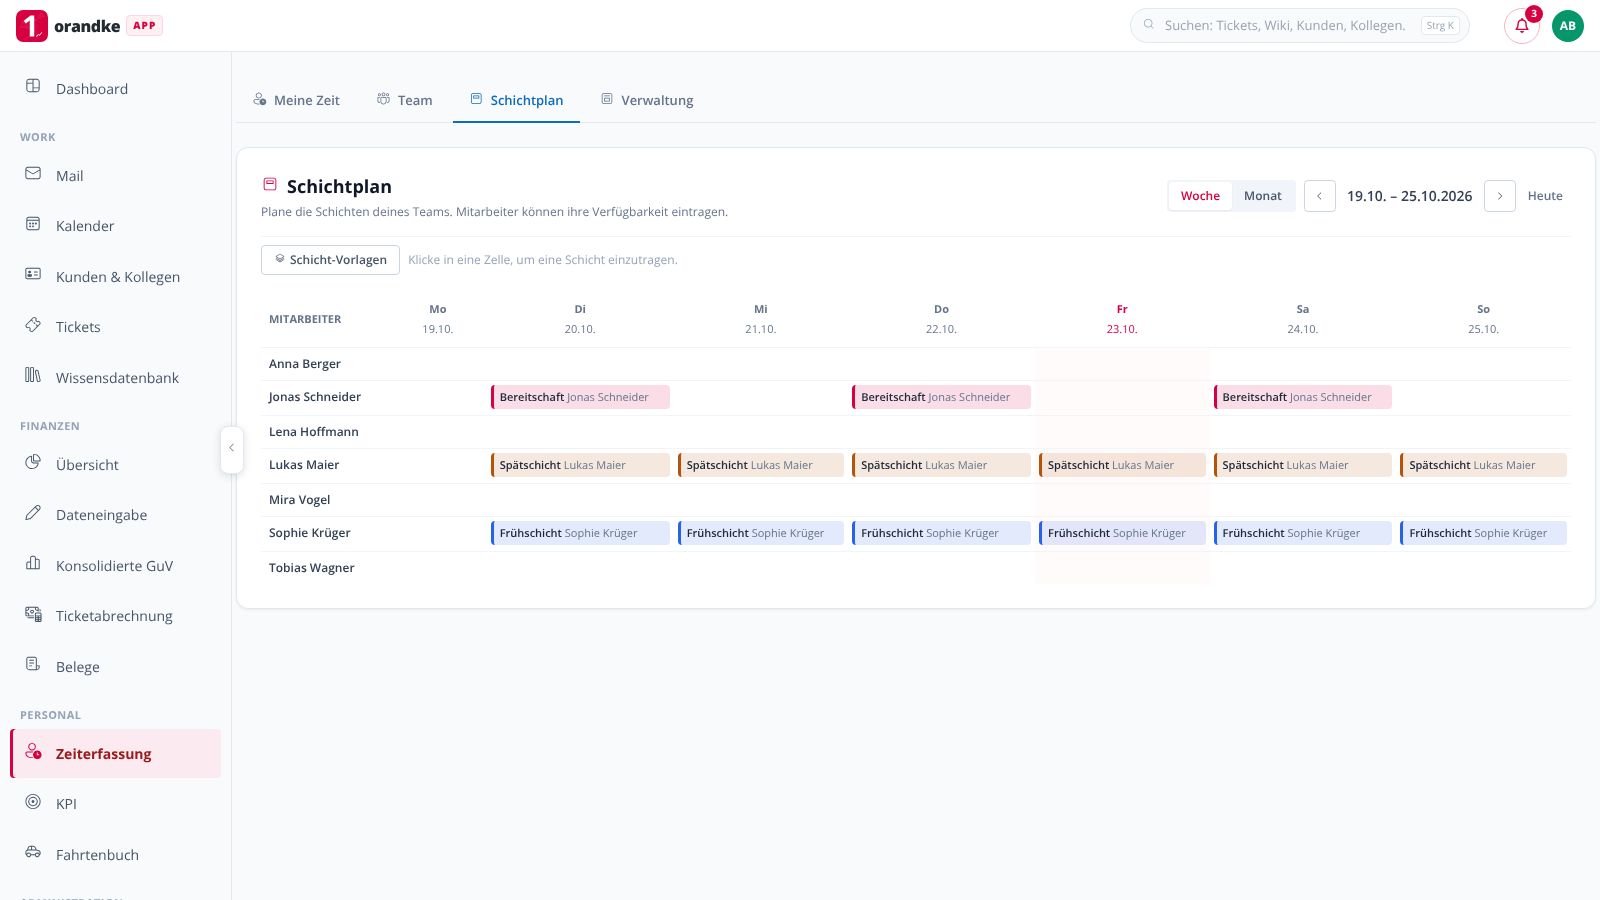The height and width of the screenshot is (900, 1600).
Task: Open the Wissensdatenbank
Action: pyautogui.click(x=116, y=378)
